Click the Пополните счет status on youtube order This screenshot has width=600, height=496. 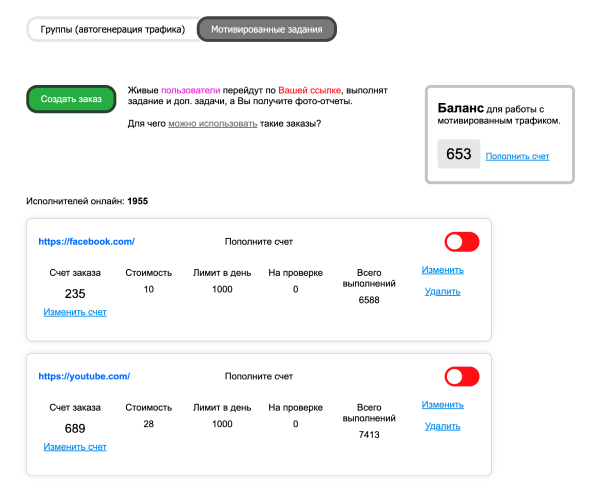[259, 377]
